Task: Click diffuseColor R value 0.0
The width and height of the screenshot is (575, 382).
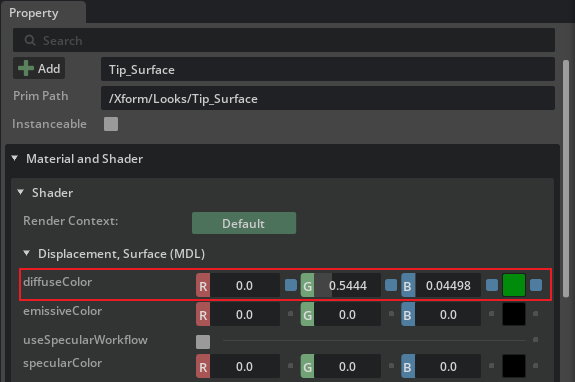Action: (x=245, y=285)
